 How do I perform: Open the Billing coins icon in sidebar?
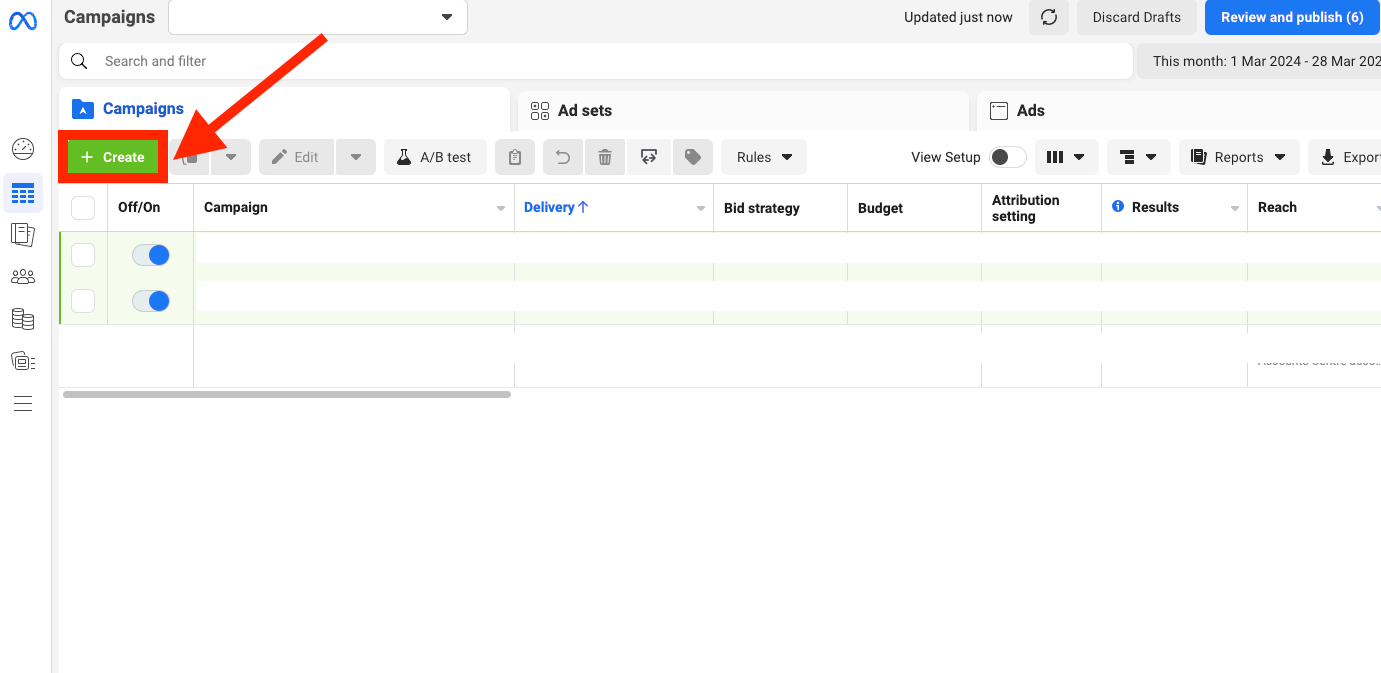click(23, 319)
